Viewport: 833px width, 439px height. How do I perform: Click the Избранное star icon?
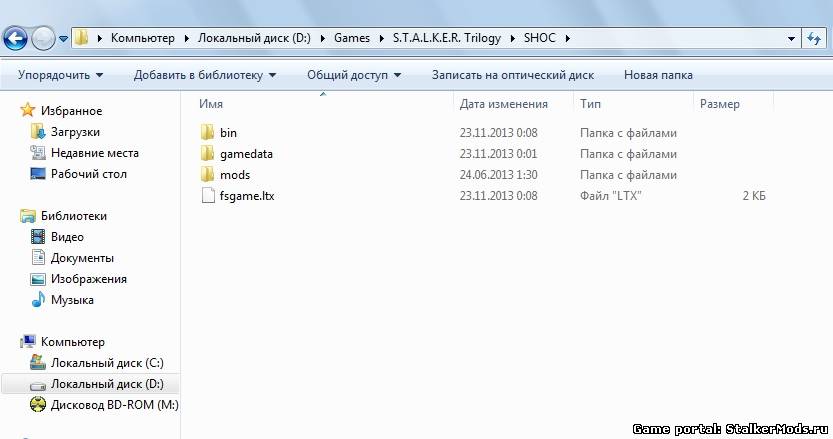[x=28, y=110]
